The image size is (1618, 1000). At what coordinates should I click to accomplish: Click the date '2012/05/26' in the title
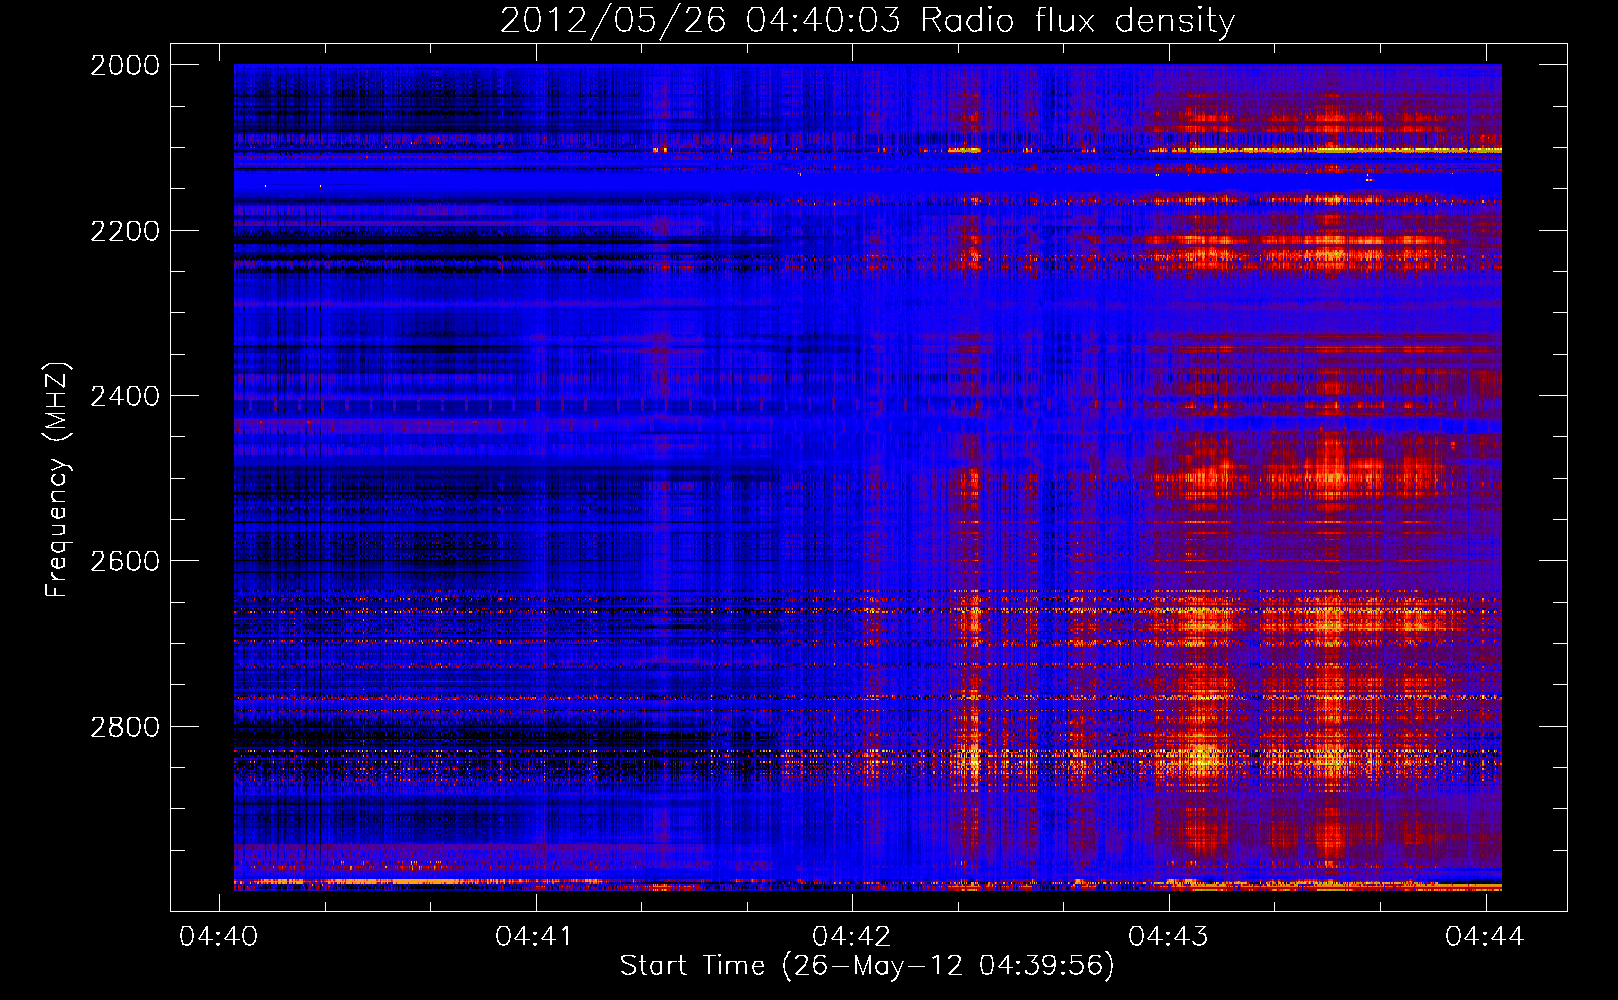(x=613, y=21)
